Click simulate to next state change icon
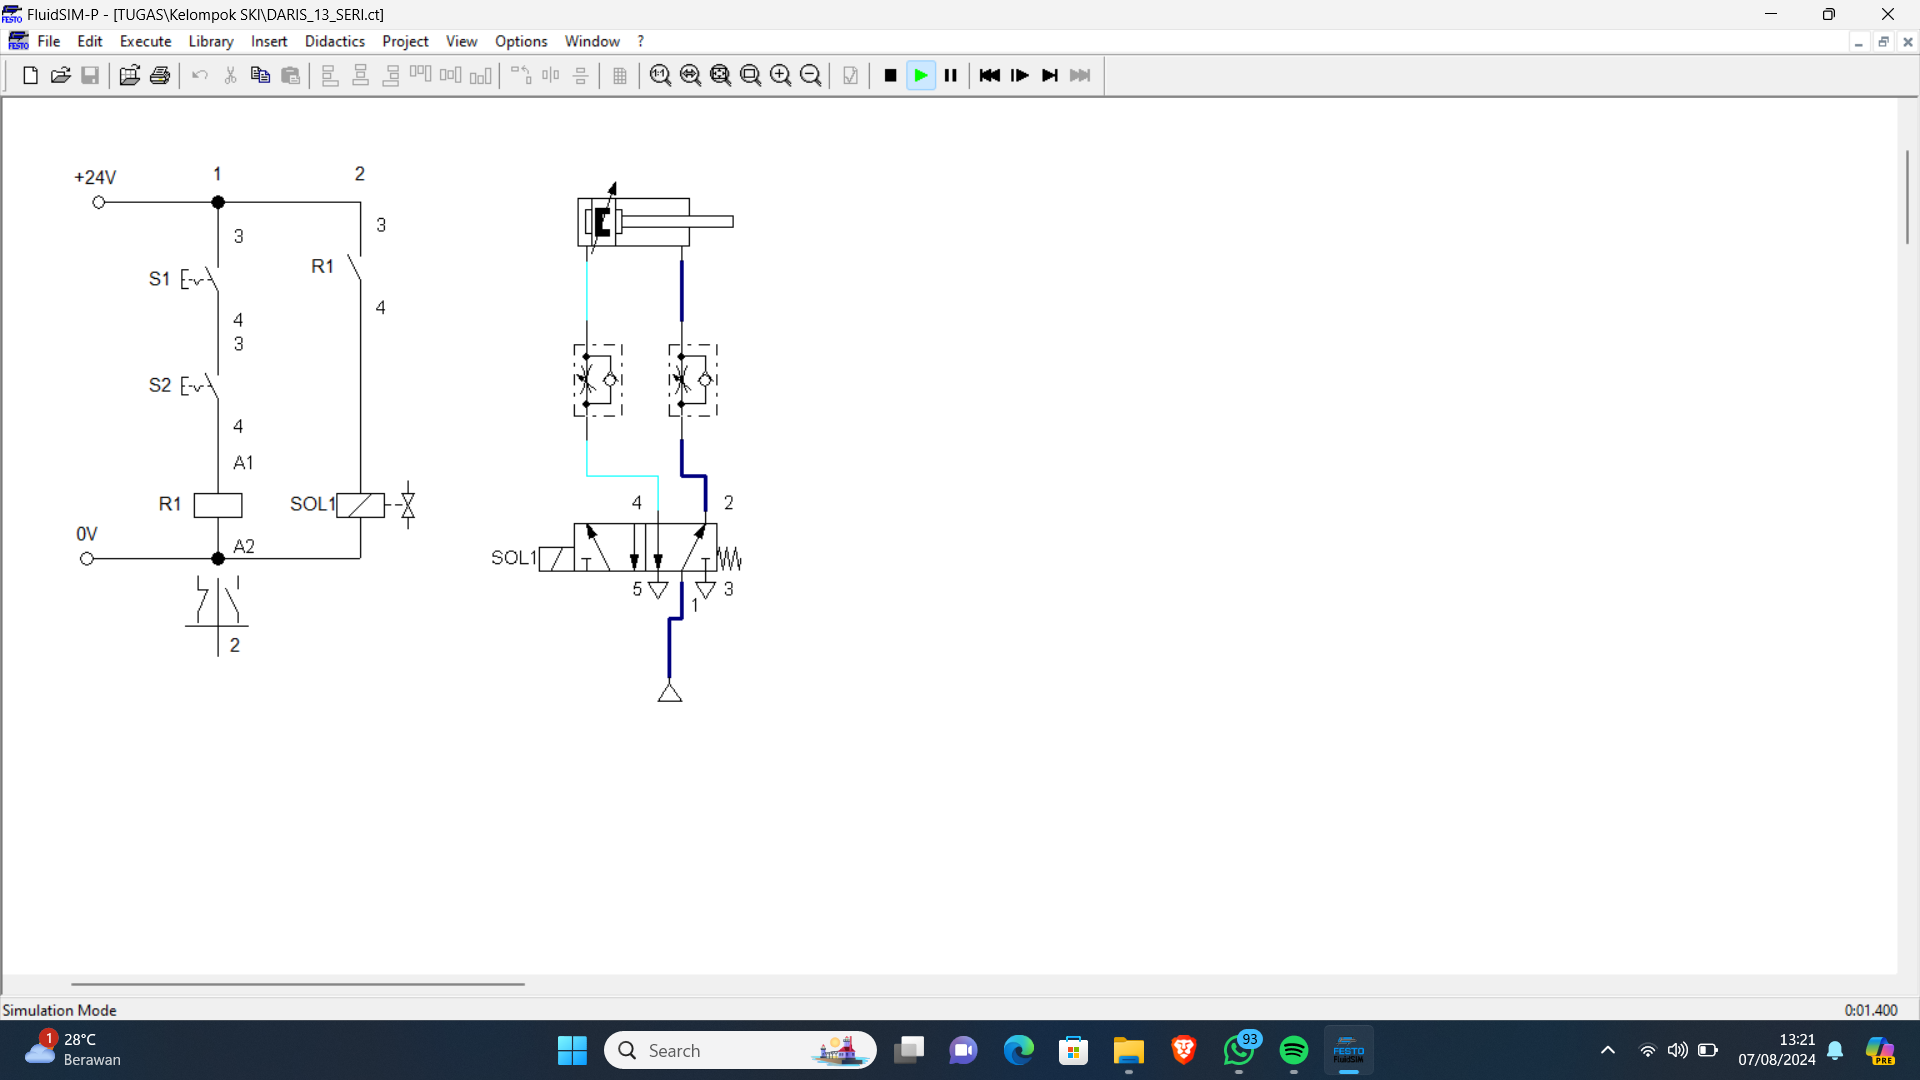 pos(1050,76)
